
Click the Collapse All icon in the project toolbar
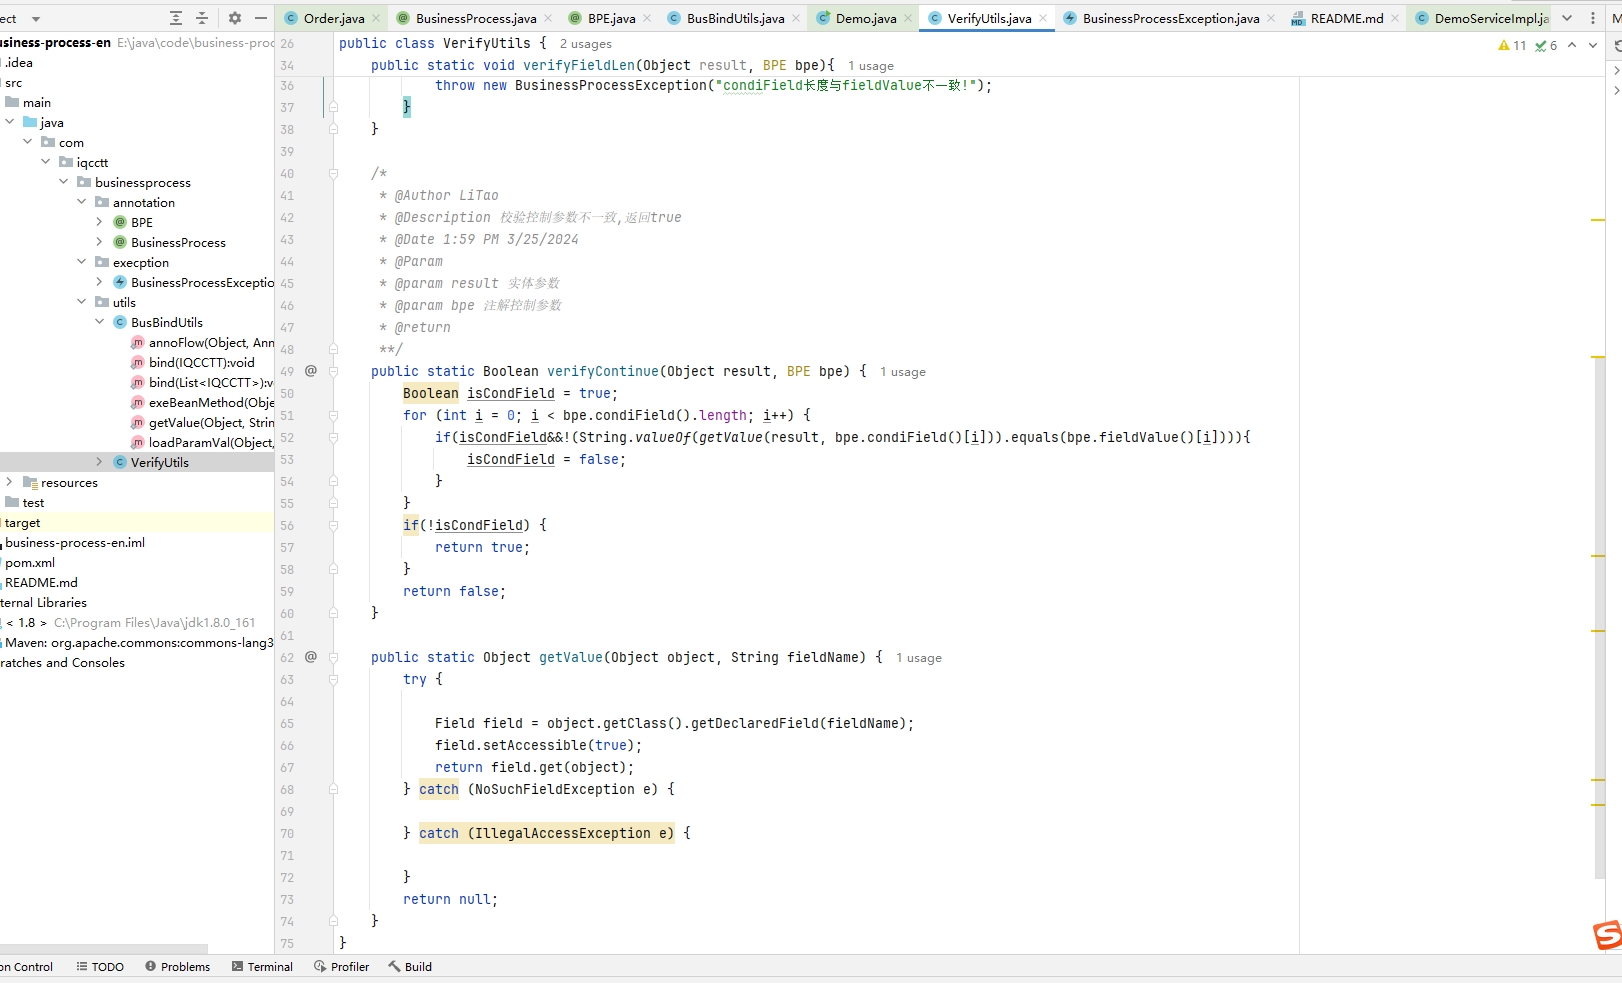tap(202, 18)
